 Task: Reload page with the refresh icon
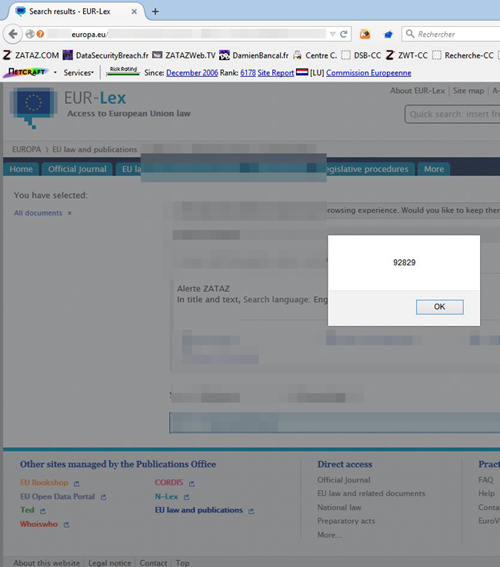[344, 34]
